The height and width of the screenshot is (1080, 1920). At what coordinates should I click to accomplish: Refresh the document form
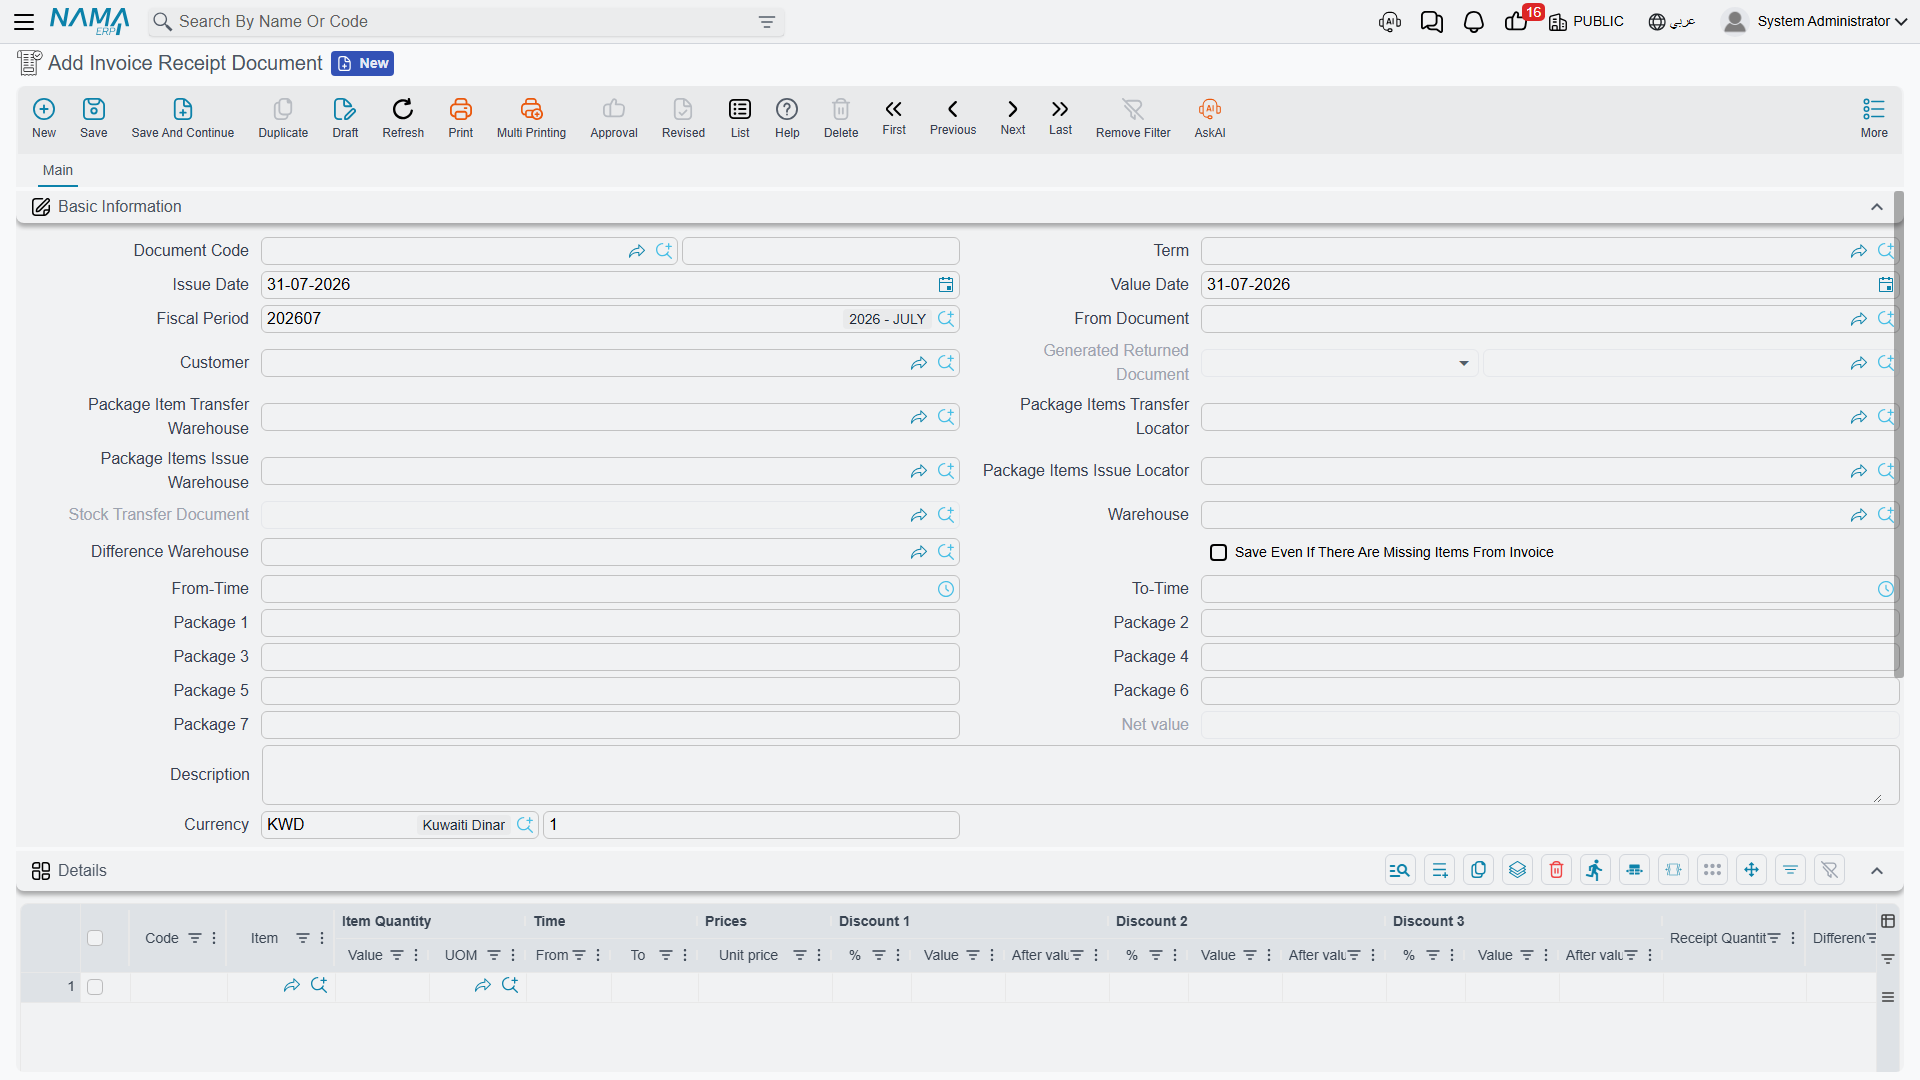(403, 118)
